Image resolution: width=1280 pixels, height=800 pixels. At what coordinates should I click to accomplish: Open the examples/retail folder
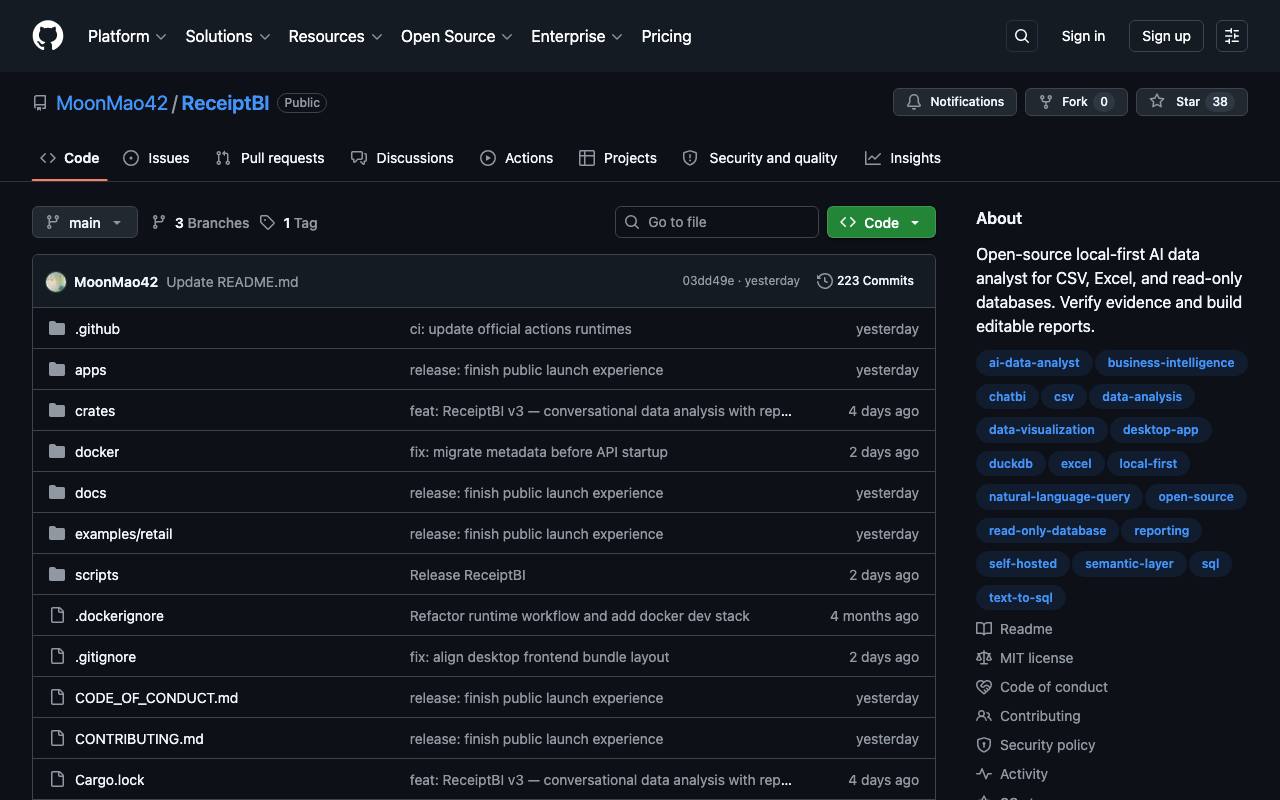(124, 534)
